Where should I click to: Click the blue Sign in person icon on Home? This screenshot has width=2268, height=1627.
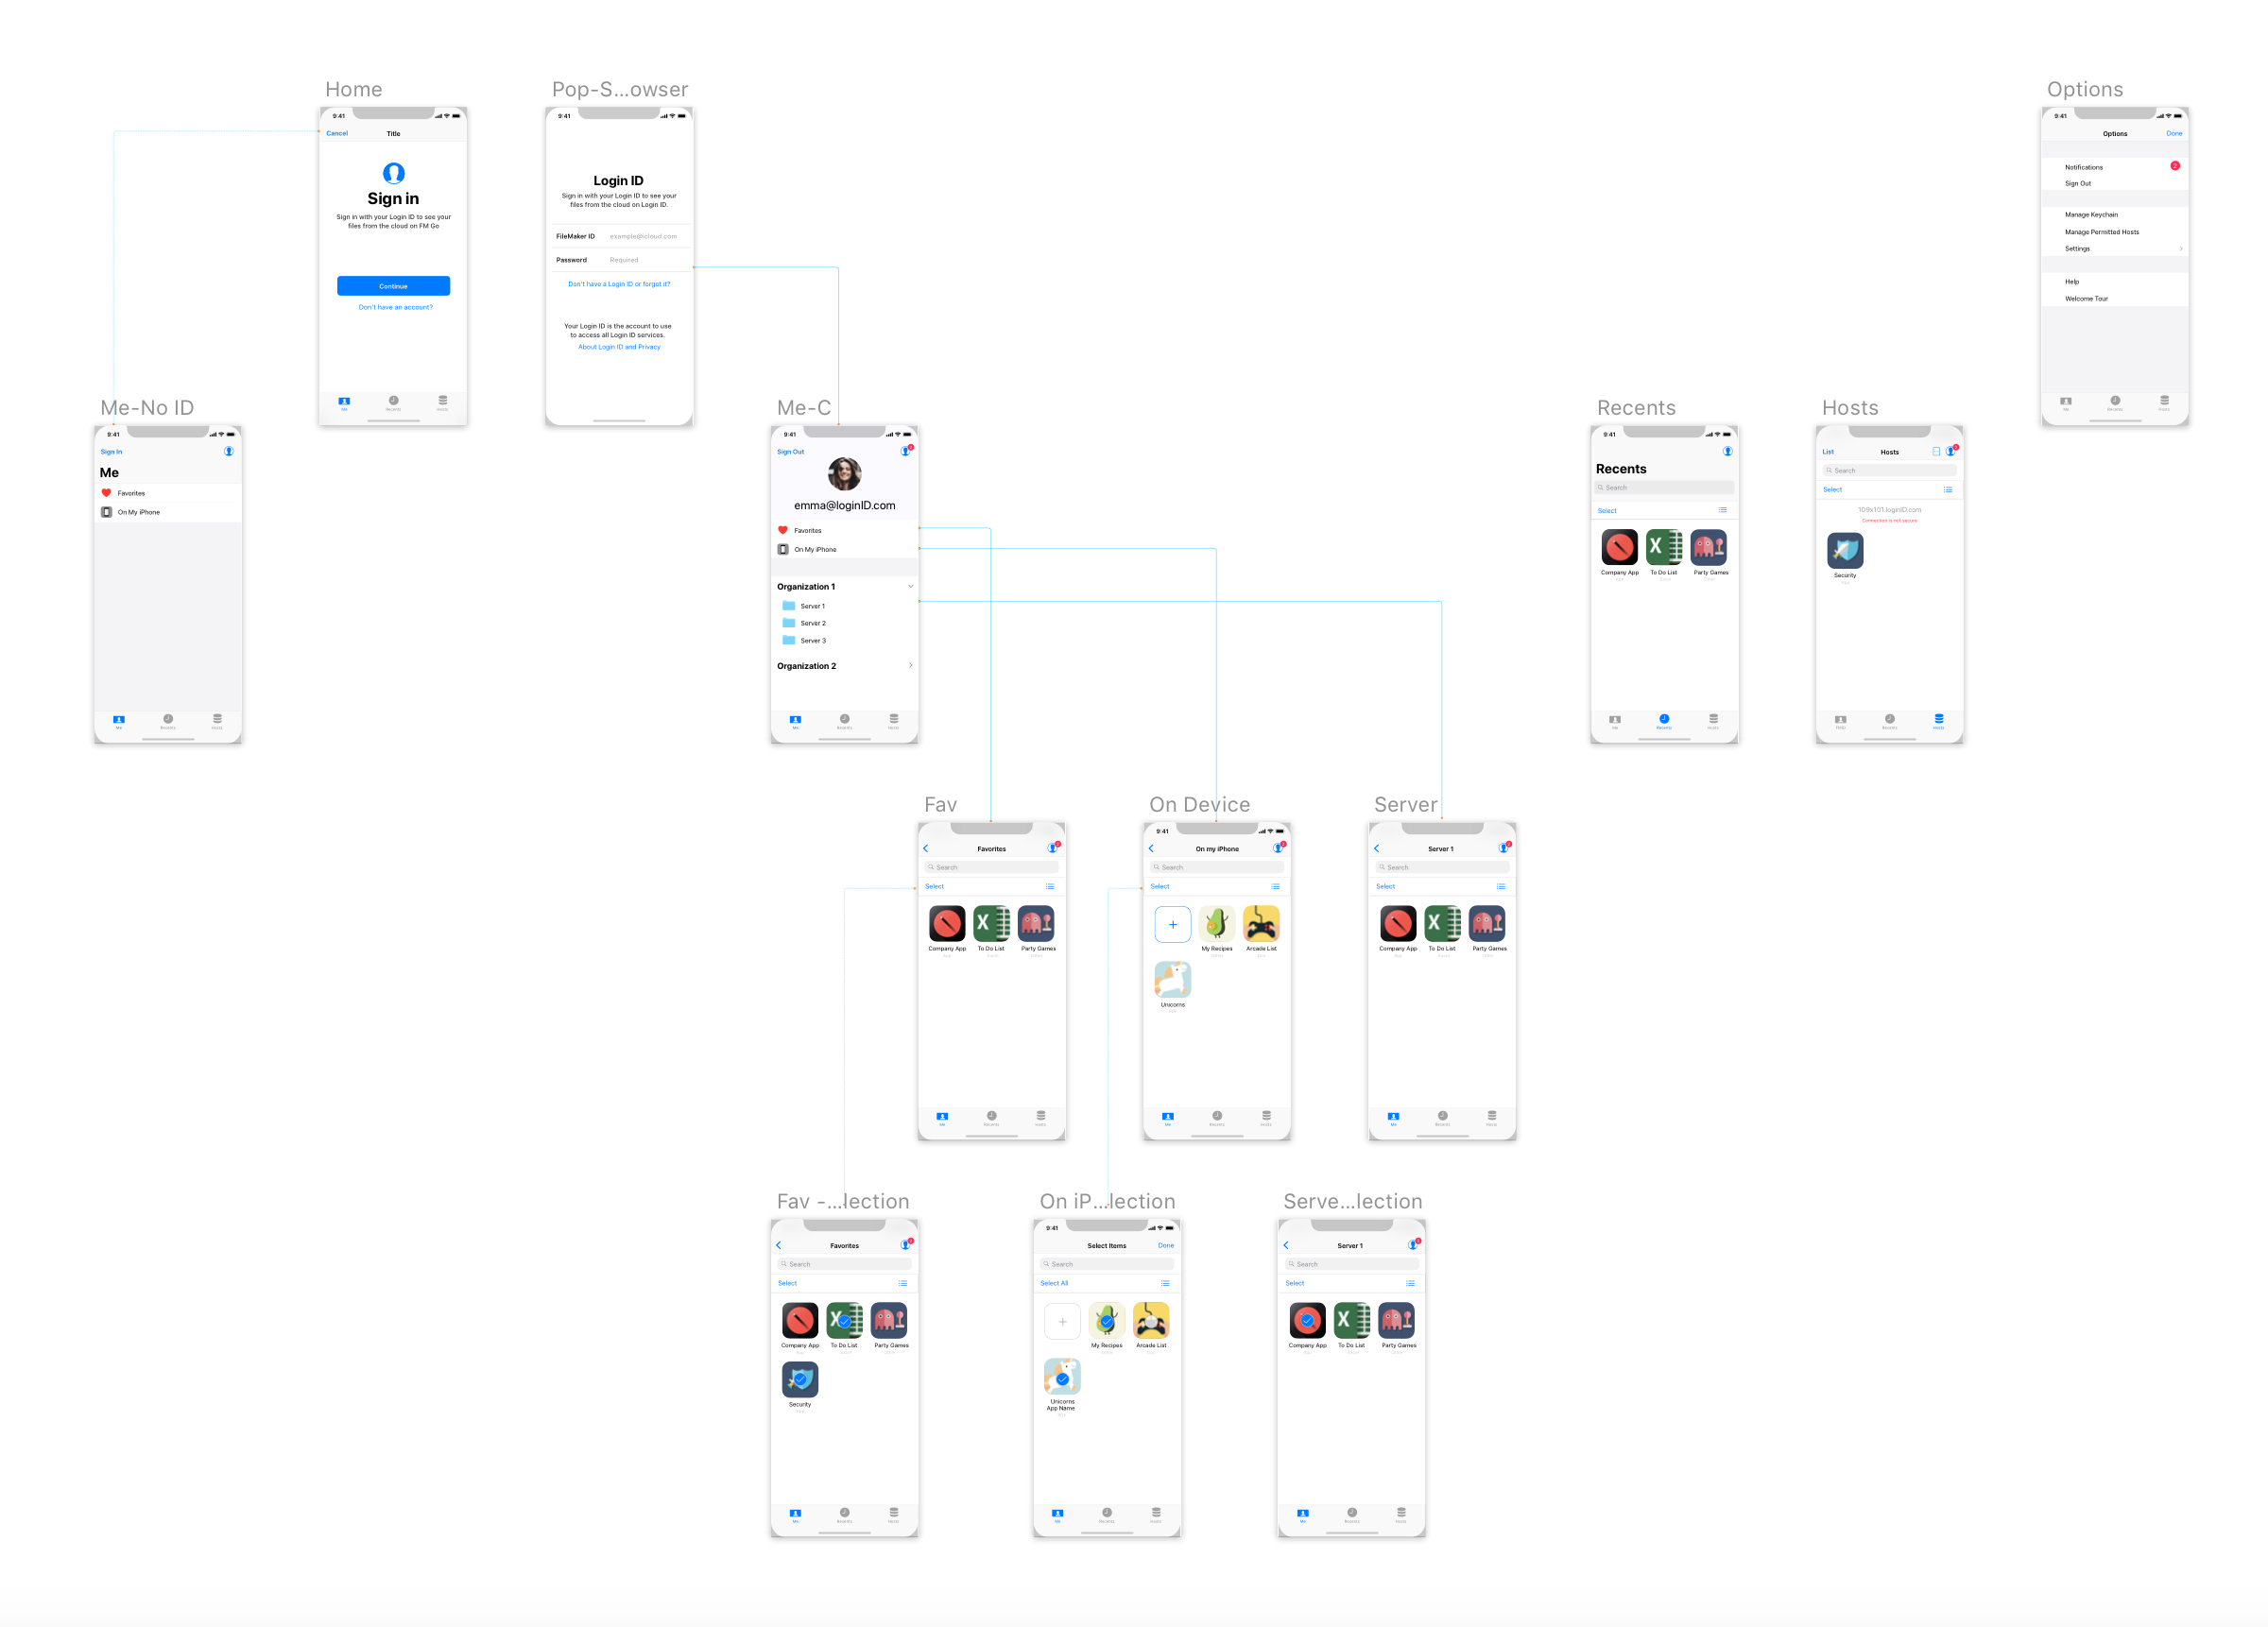tap(393, 172)
